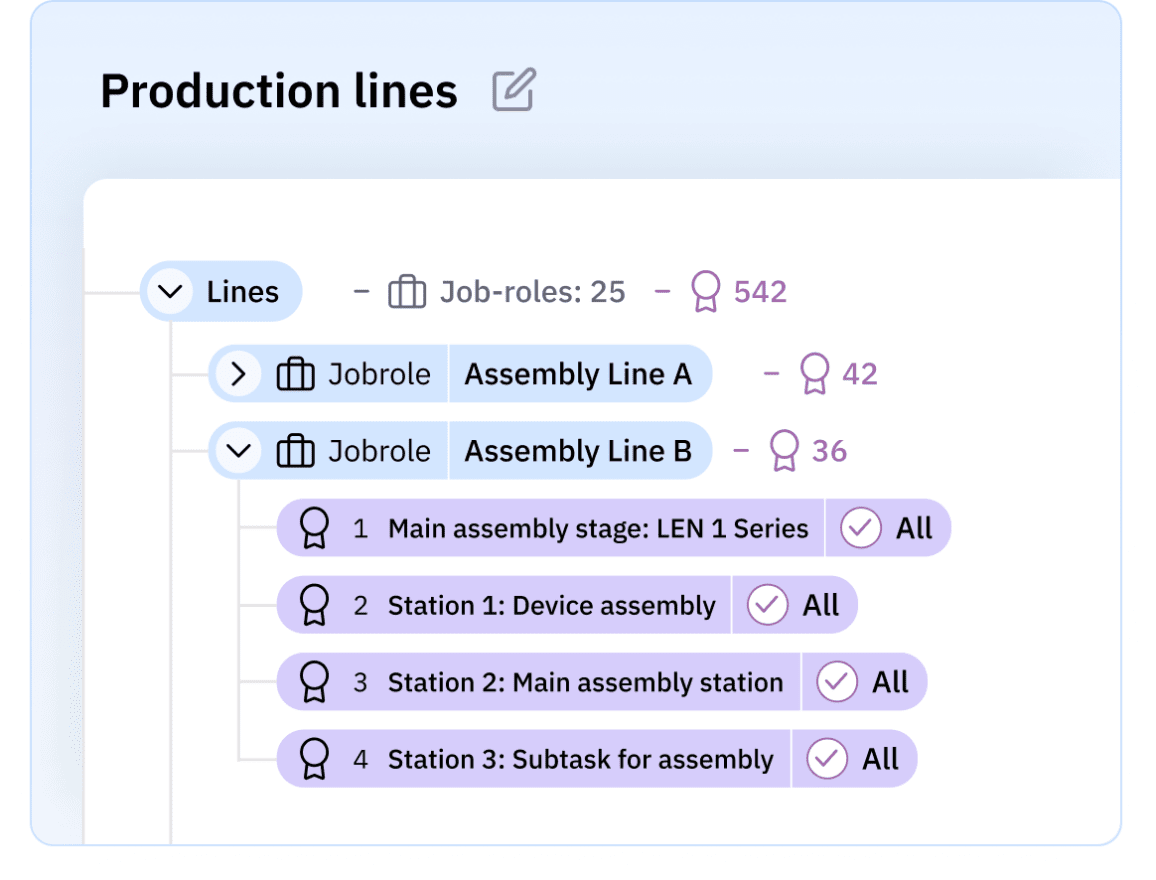Open the Assembly Line A label
1156x880 pixels.
(x=578, y=374)
